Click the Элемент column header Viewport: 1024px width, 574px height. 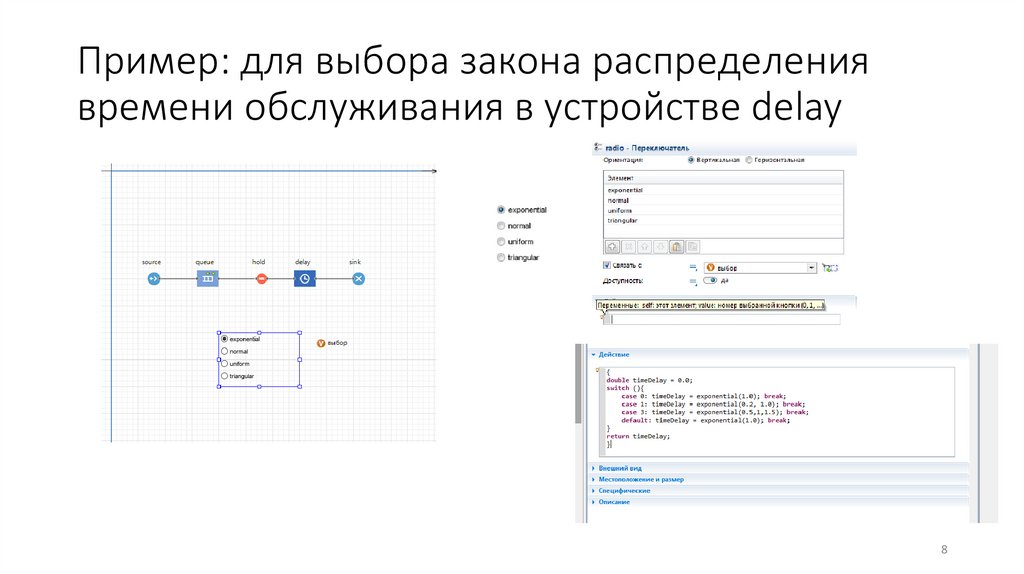pyautogui.click(x=723, y=178)
